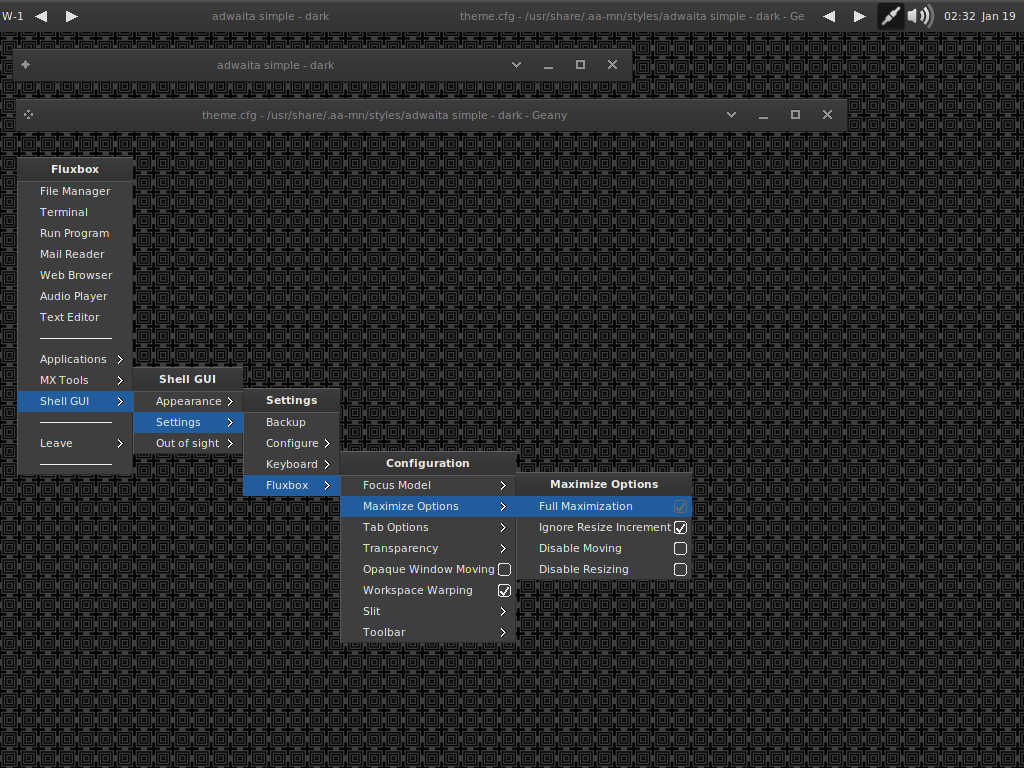
Task: Expand Applications submenu
Action: coord(76,359)
